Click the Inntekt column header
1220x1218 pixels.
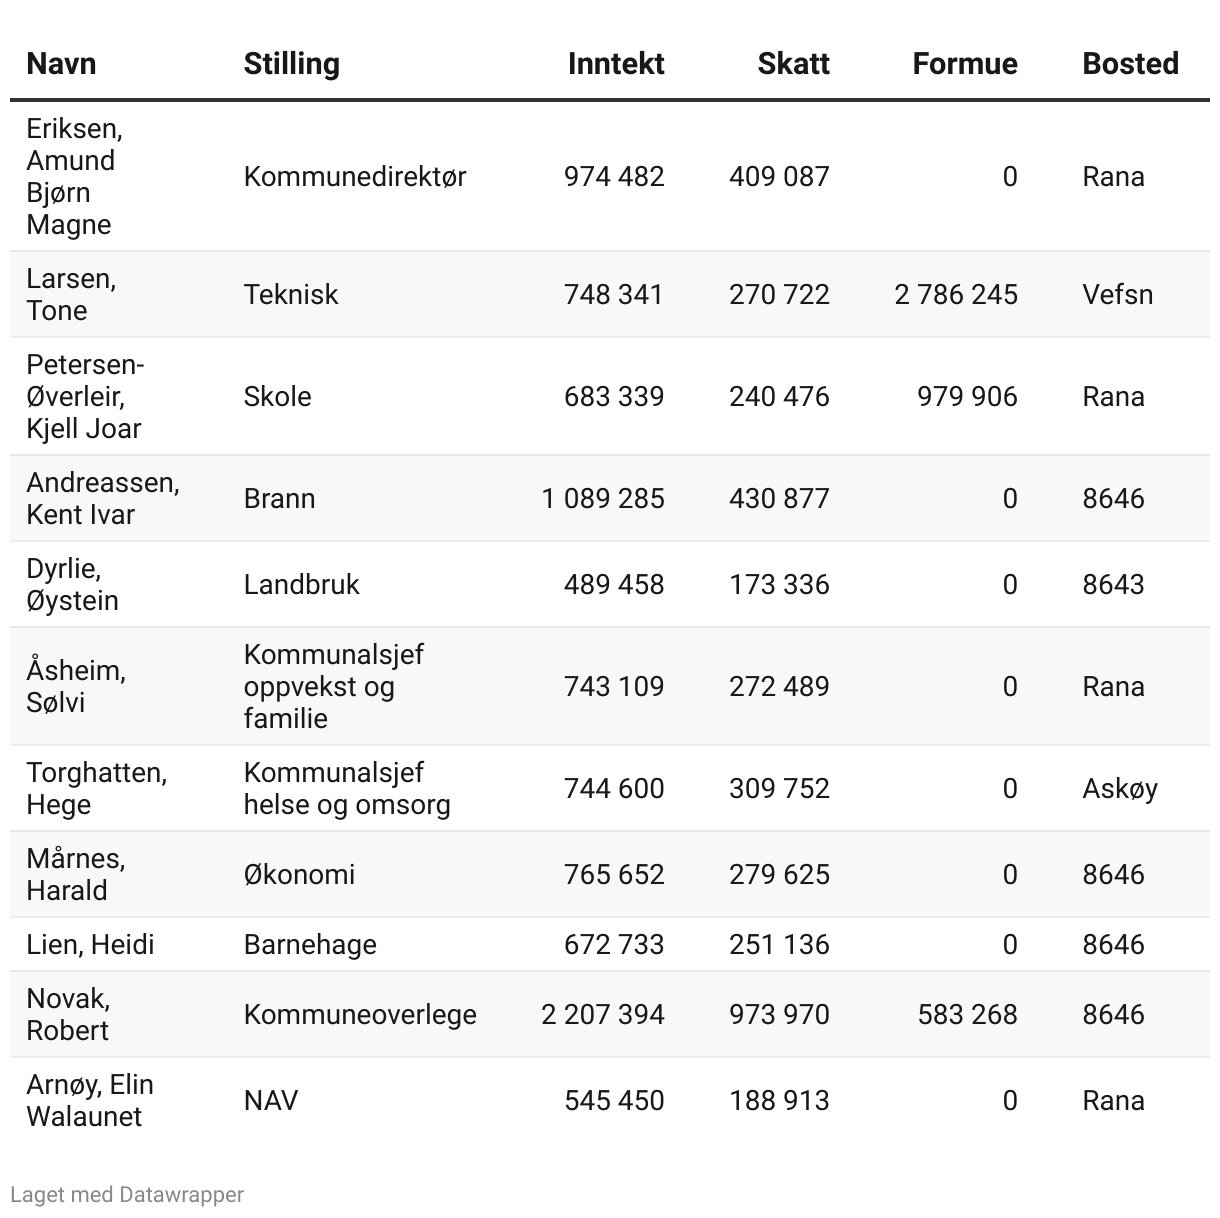pos(615,64)
